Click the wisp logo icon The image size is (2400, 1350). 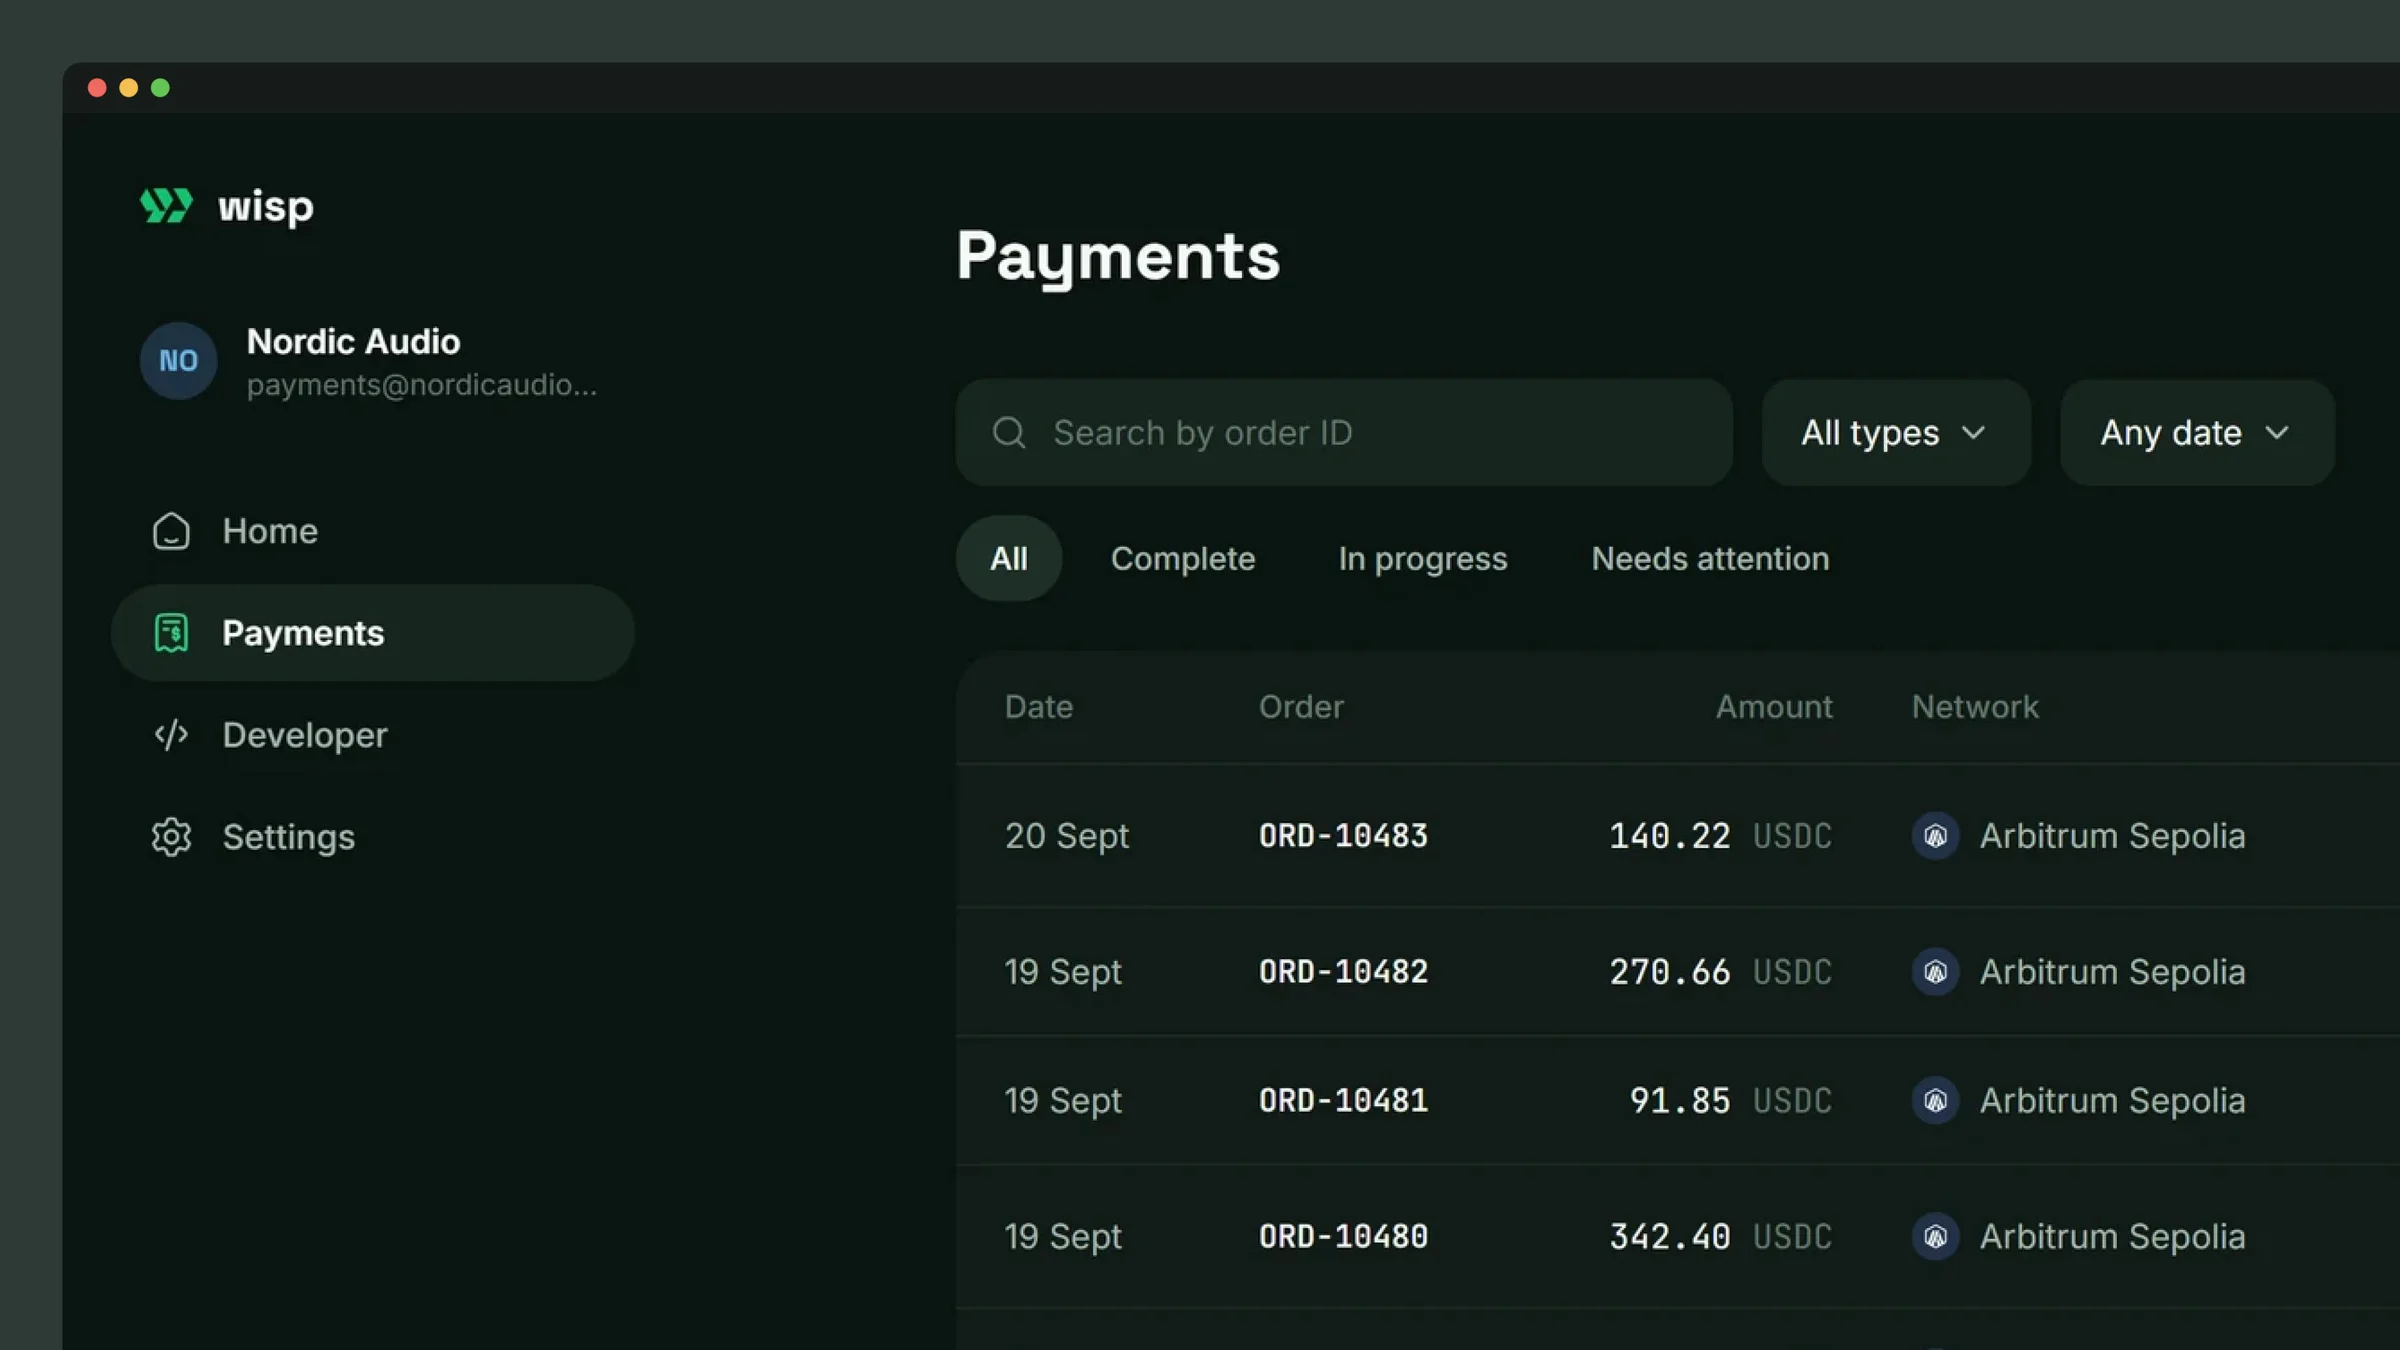coord(166,205)
